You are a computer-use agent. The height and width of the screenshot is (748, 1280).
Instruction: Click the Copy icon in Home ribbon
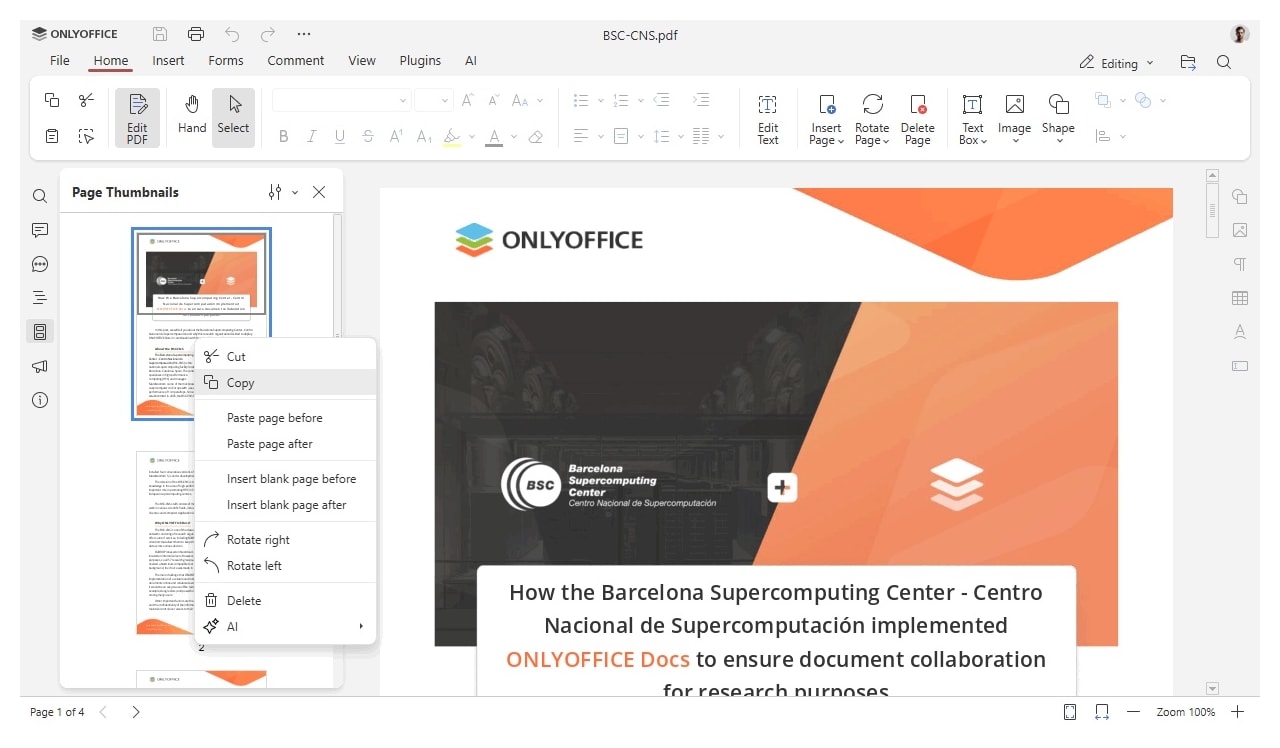52,100
